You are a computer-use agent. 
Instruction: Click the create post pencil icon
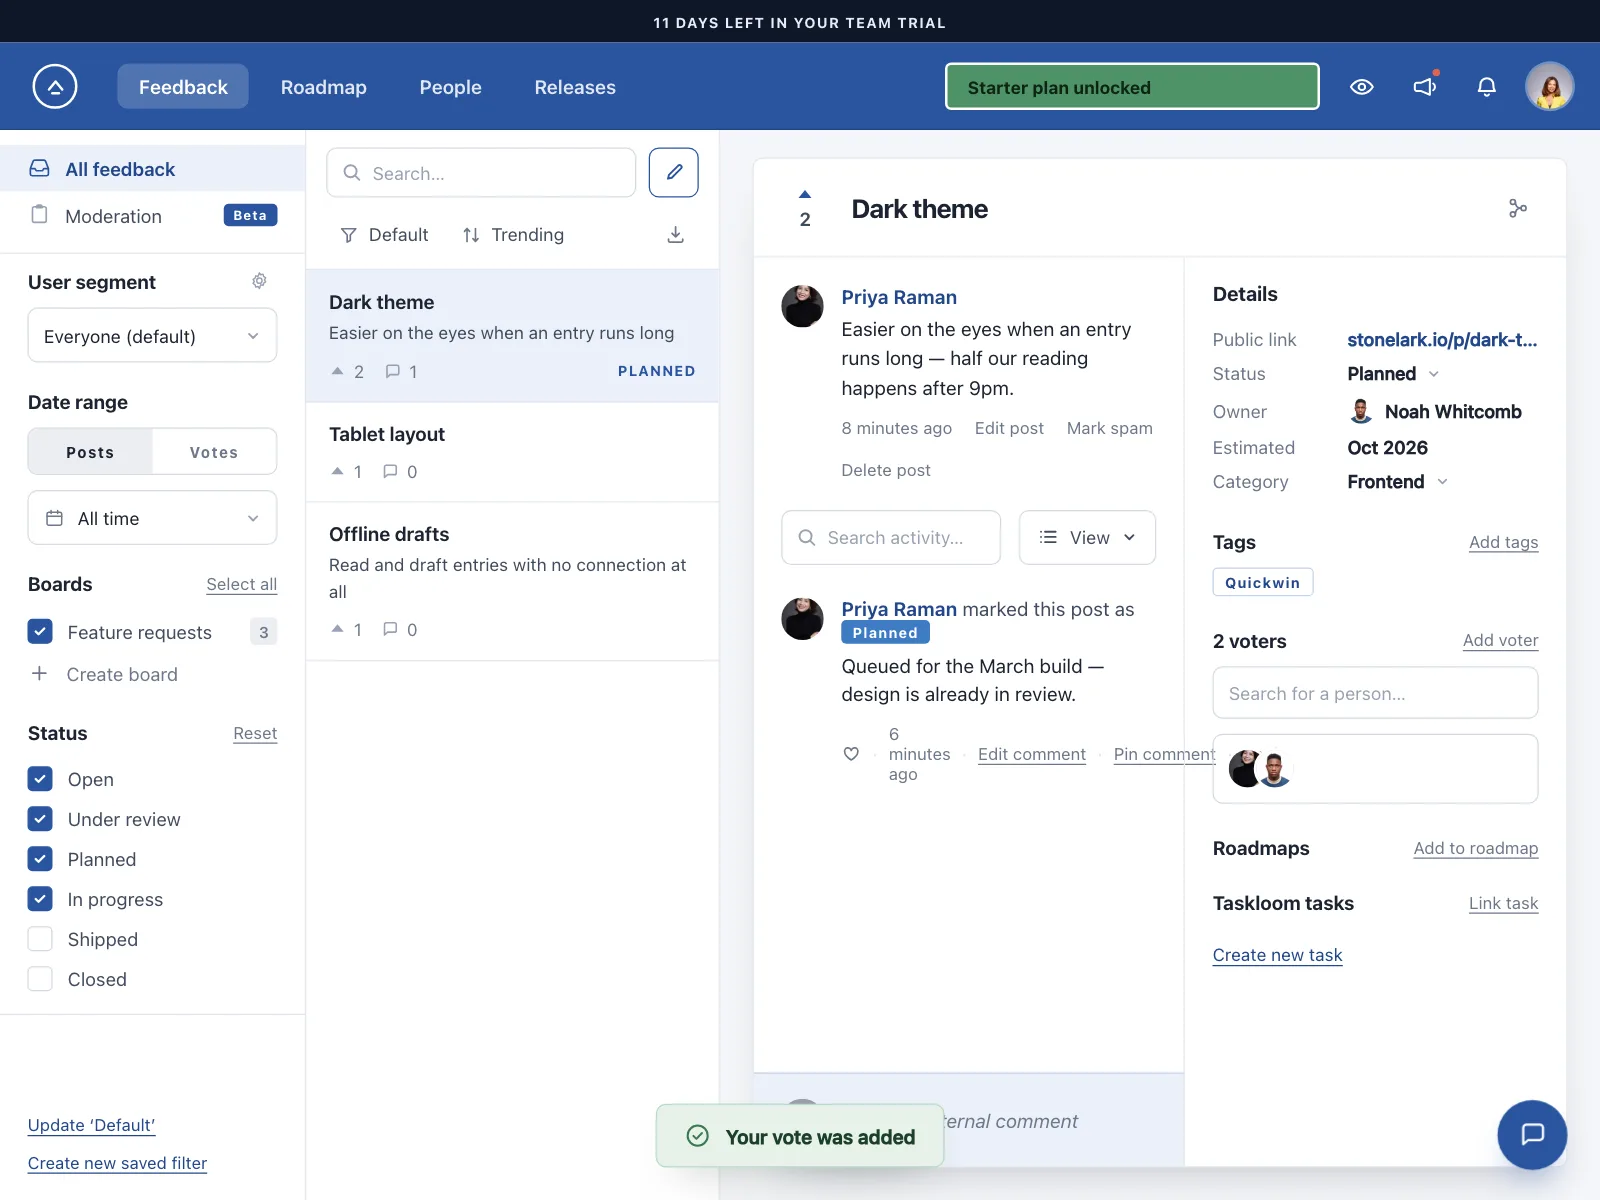pos(674,173)
